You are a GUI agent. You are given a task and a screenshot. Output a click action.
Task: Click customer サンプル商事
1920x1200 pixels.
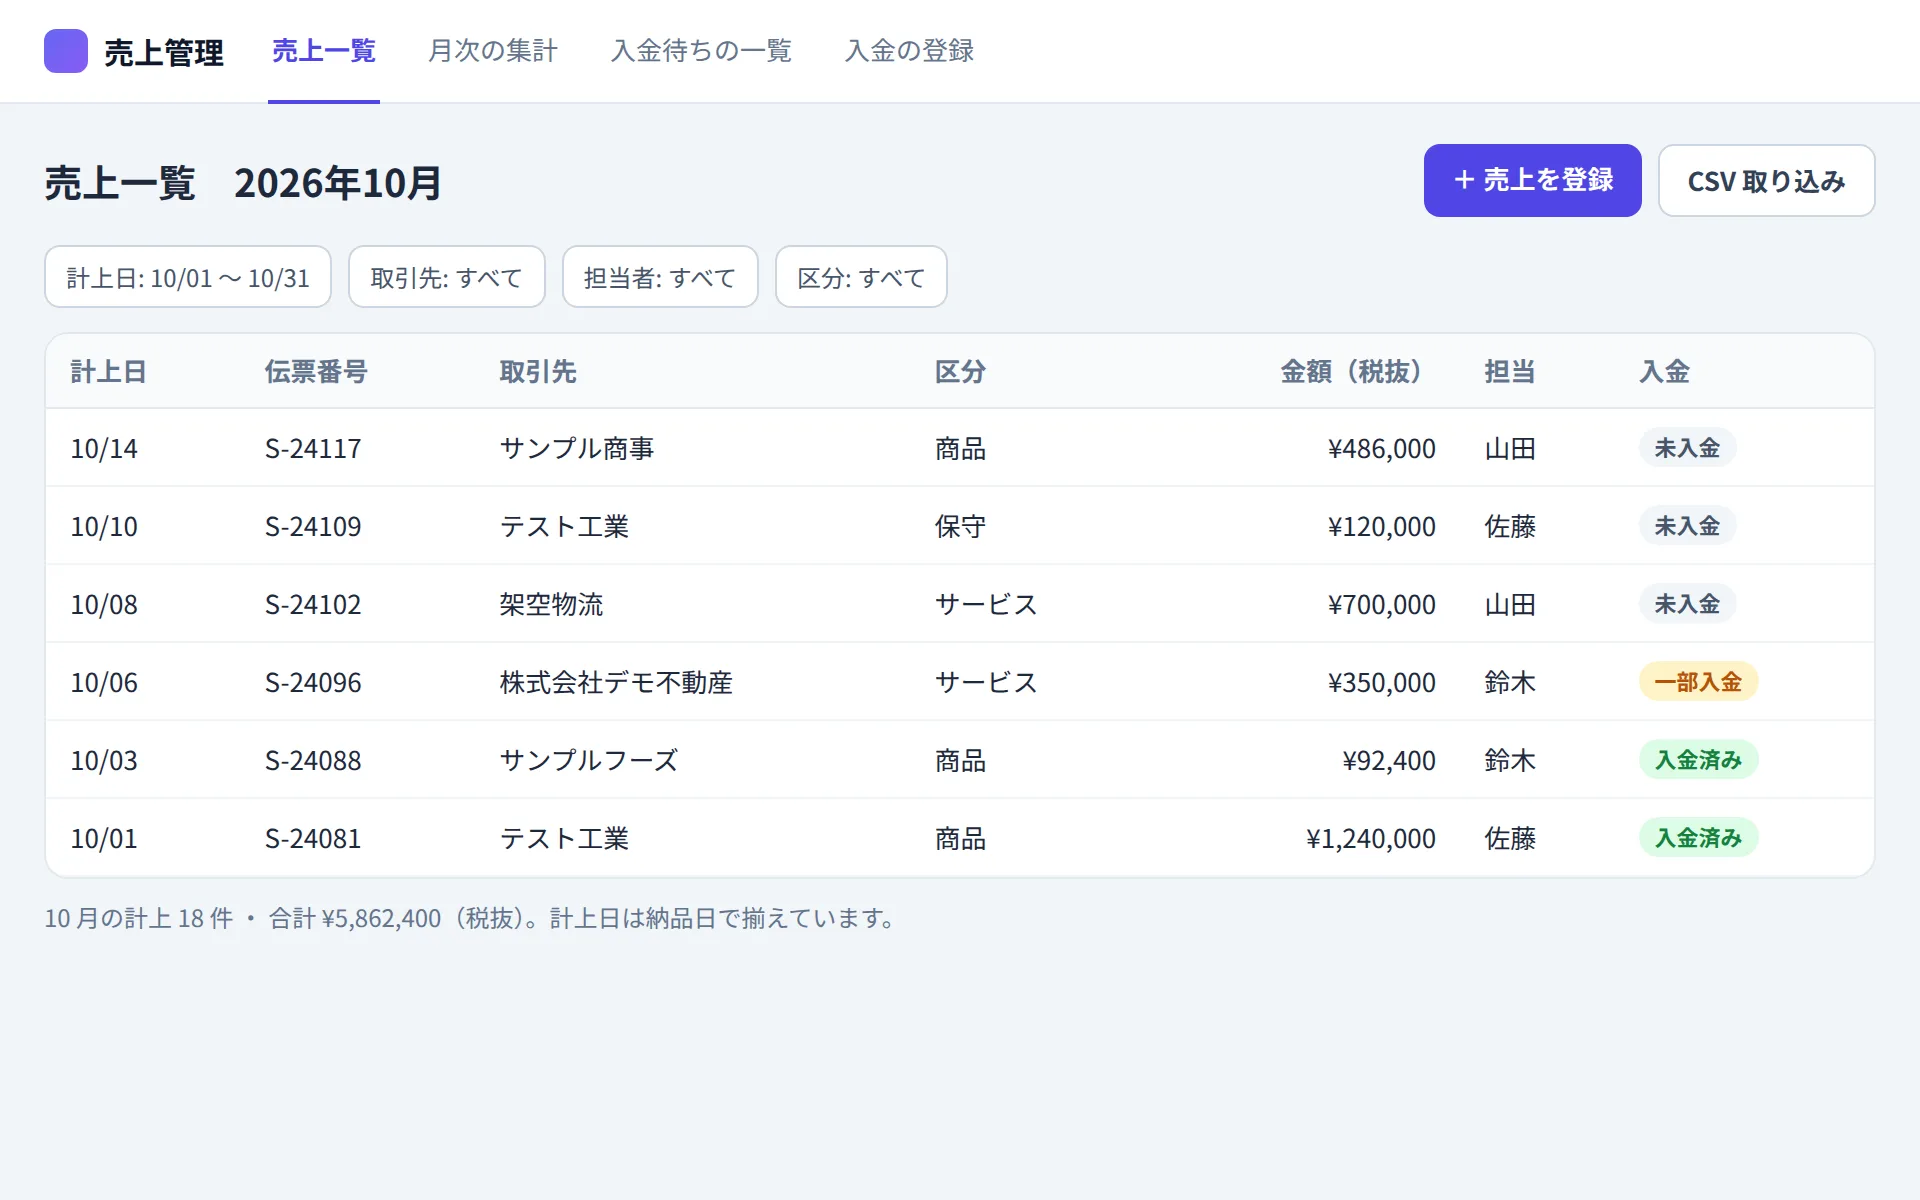pos(577,448)
